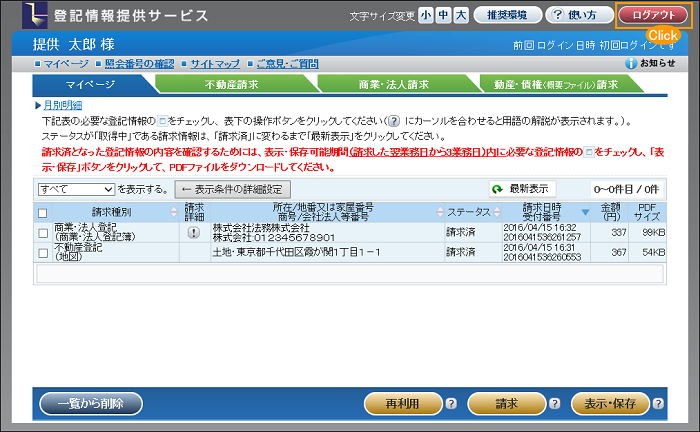
Task: Click the 0~0件目 / 0件 counter
Action: point(626,190)
